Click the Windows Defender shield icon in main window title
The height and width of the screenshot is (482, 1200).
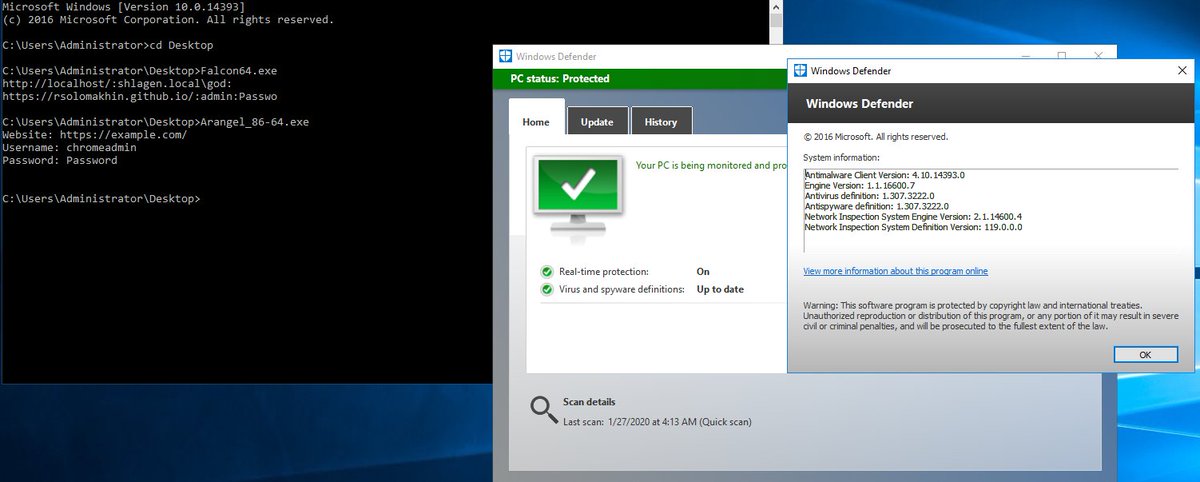pyautogui.click(x=505, y=55)
